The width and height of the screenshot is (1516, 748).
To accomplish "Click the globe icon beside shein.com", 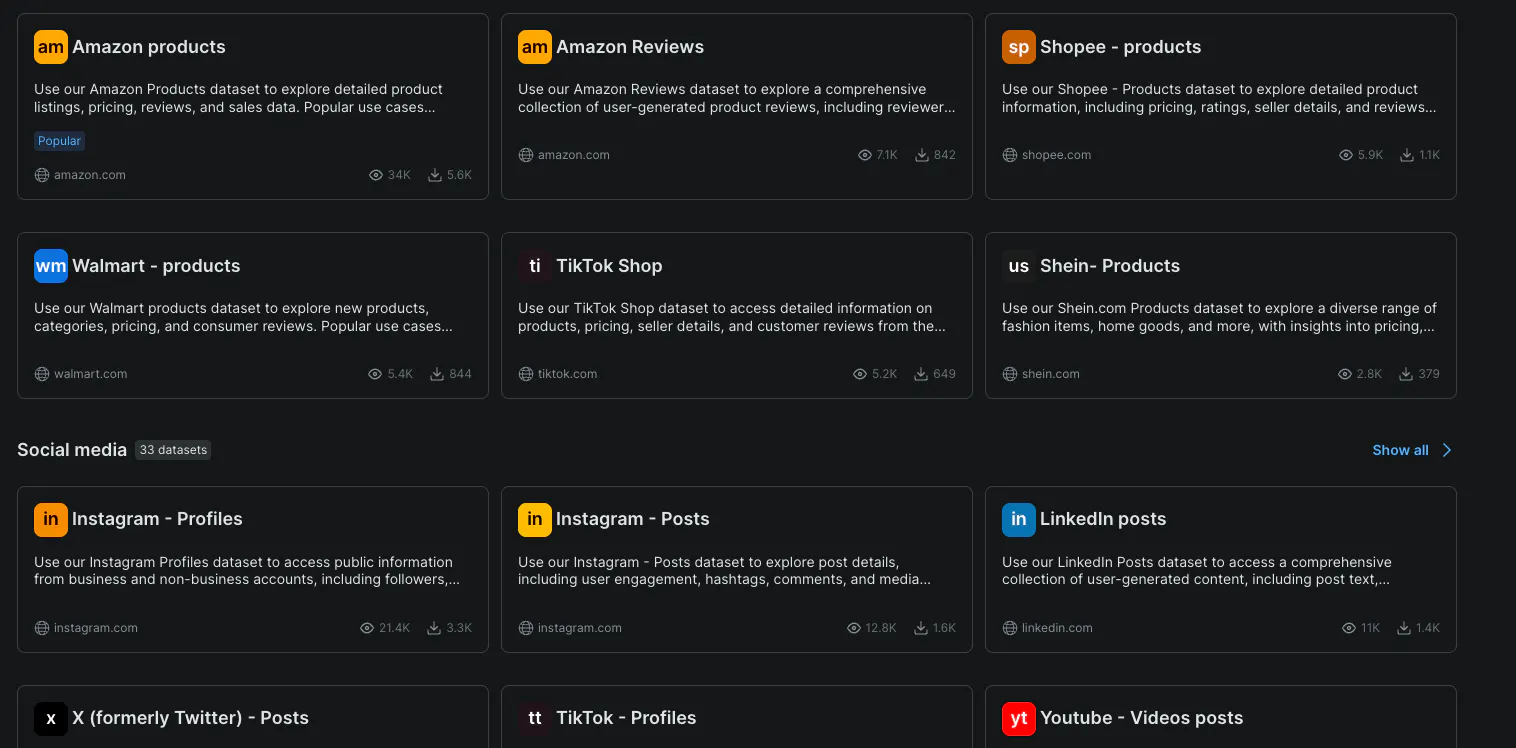I will click(x=1010, y=374).
